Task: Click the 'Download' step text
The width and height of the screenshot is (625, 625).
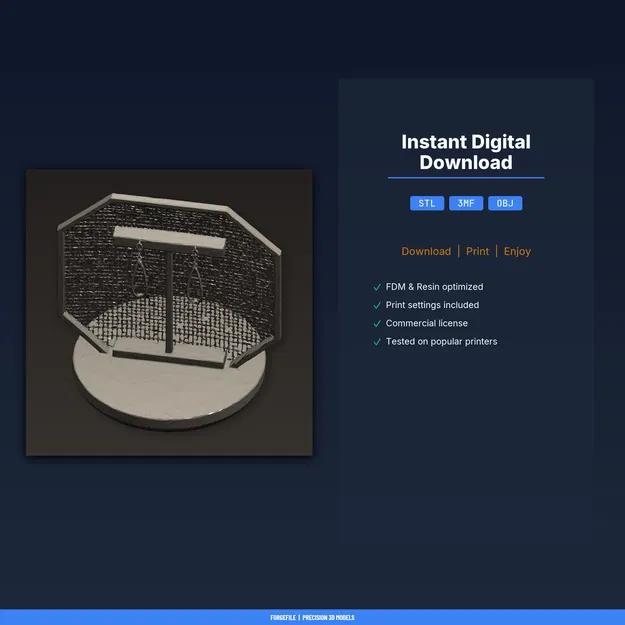Action: (426, 252)
